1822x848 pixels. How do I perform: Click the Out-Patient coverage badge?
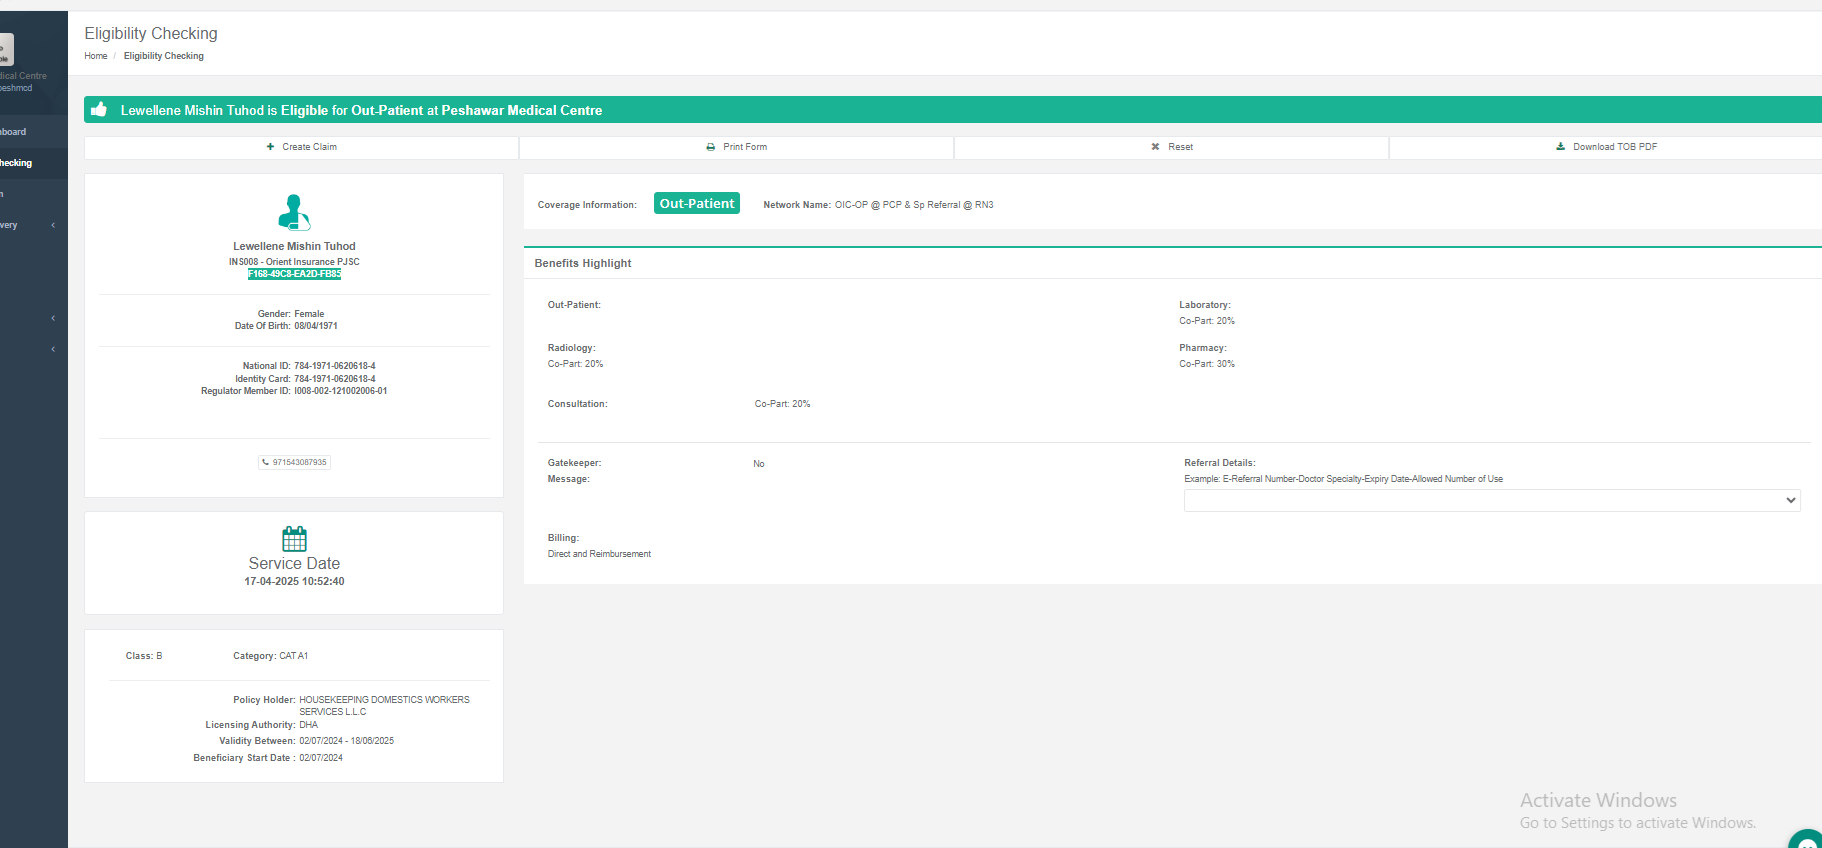(x=696, y=203)
